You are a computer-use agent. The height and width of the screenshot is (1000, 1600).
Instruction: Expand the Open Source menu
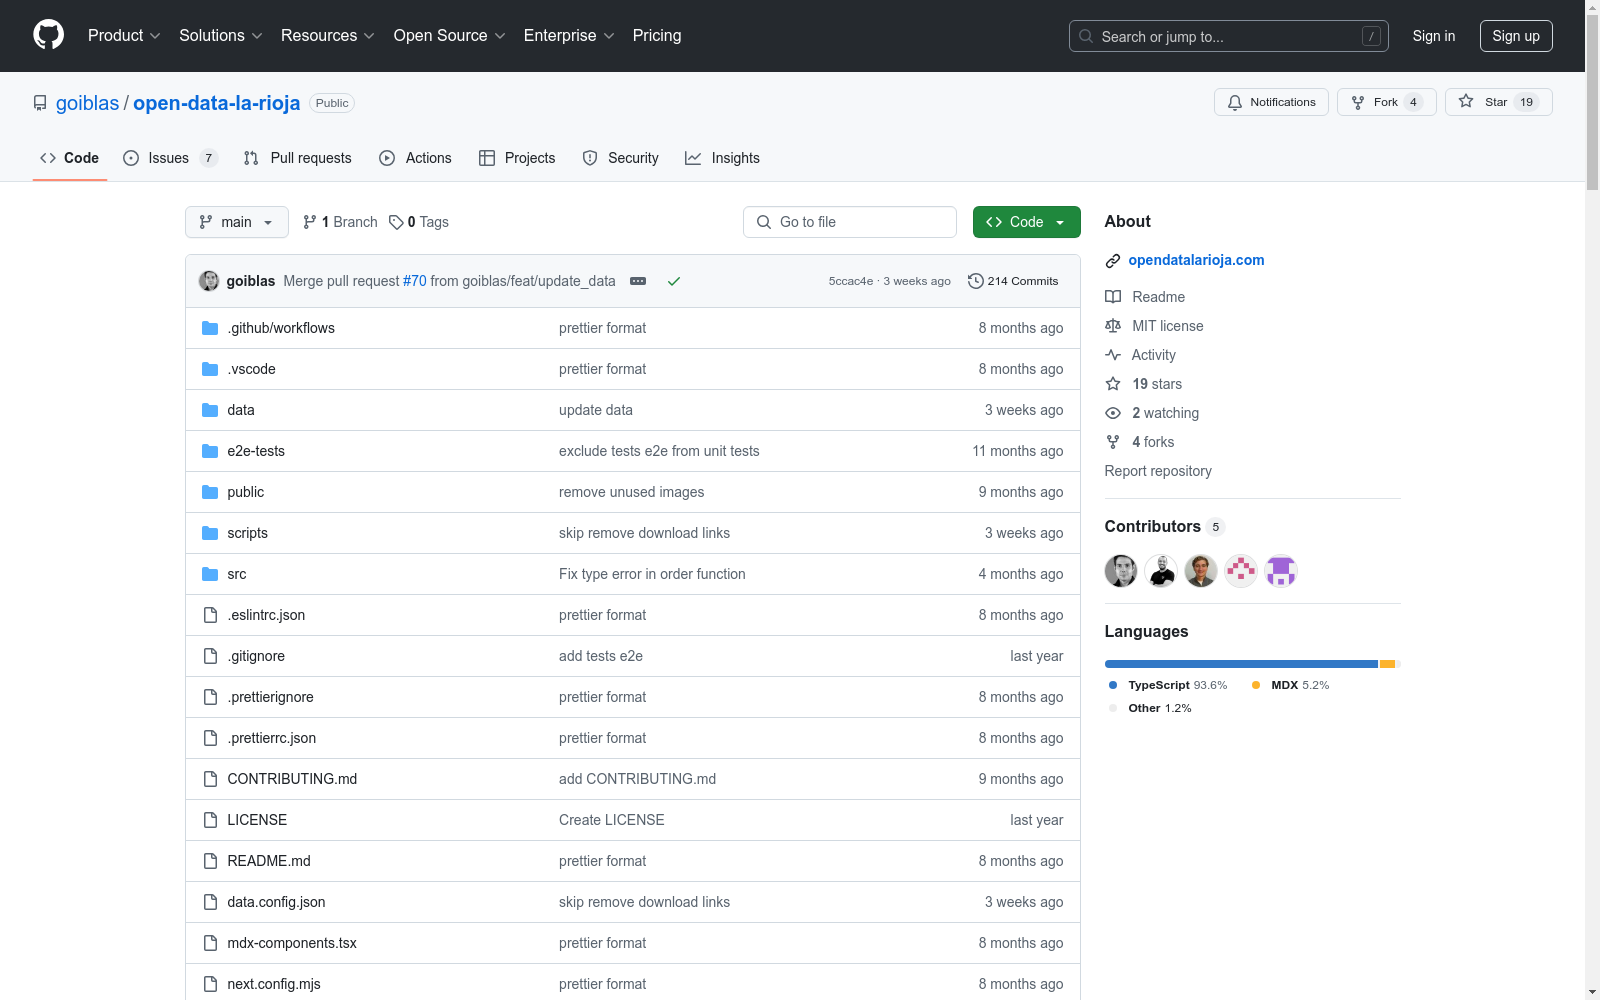pos(450,36)
